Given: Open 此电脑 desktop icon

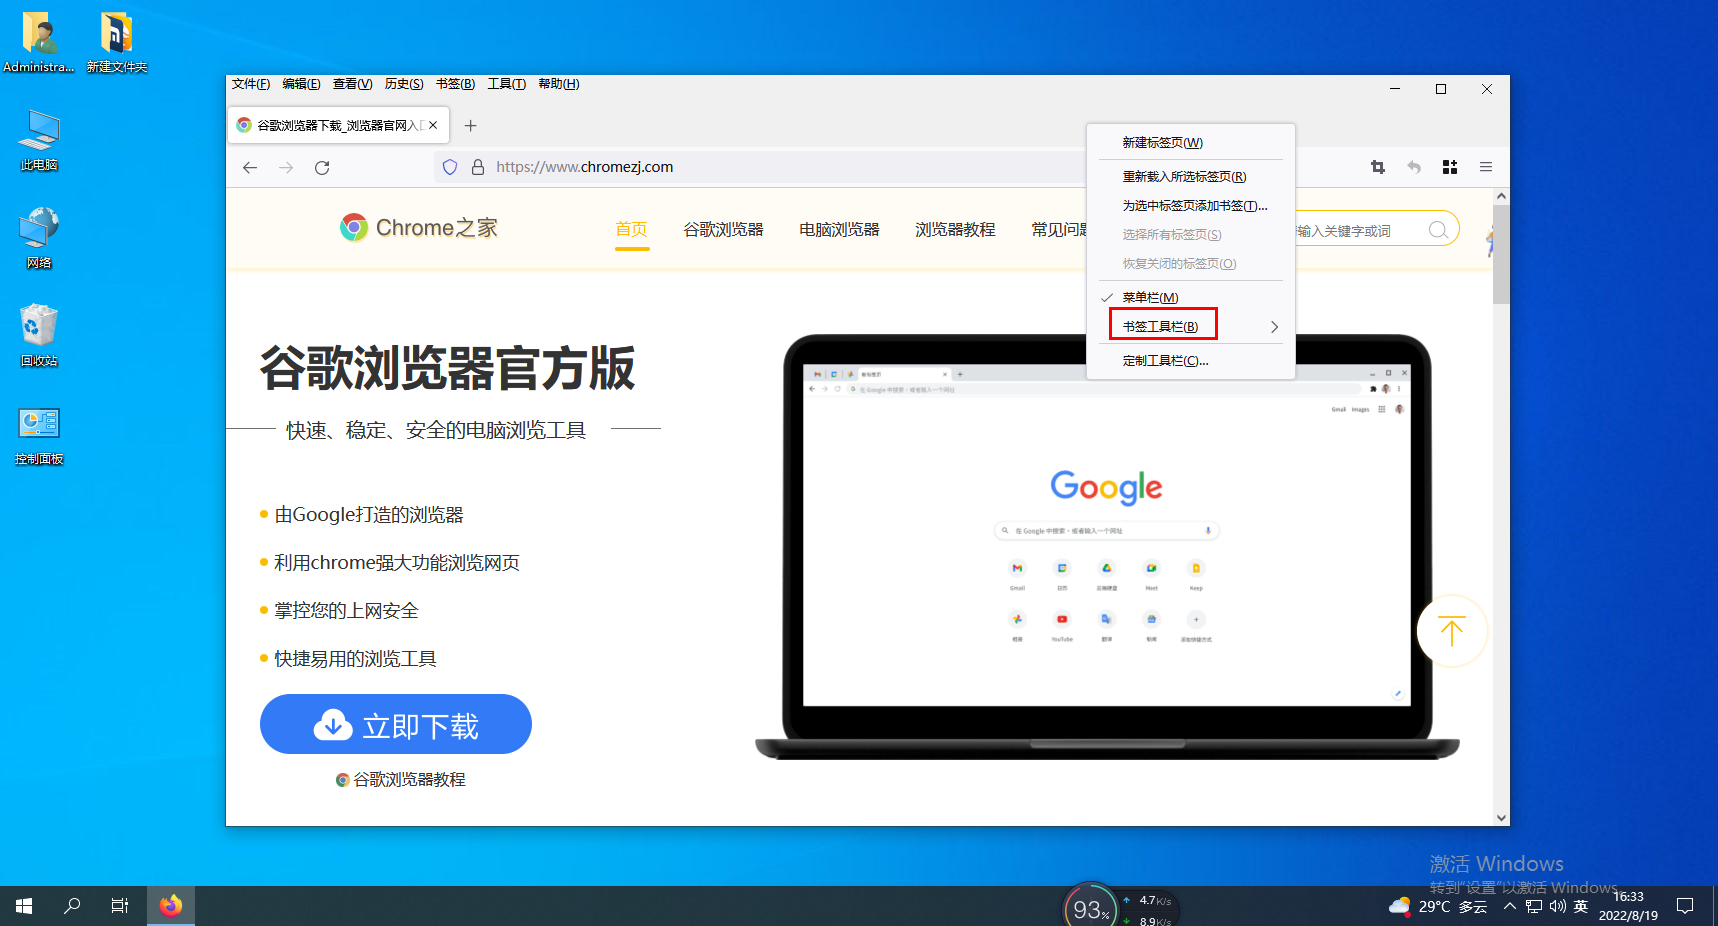Looking at the screenshot, I should [x=39, y=140].
